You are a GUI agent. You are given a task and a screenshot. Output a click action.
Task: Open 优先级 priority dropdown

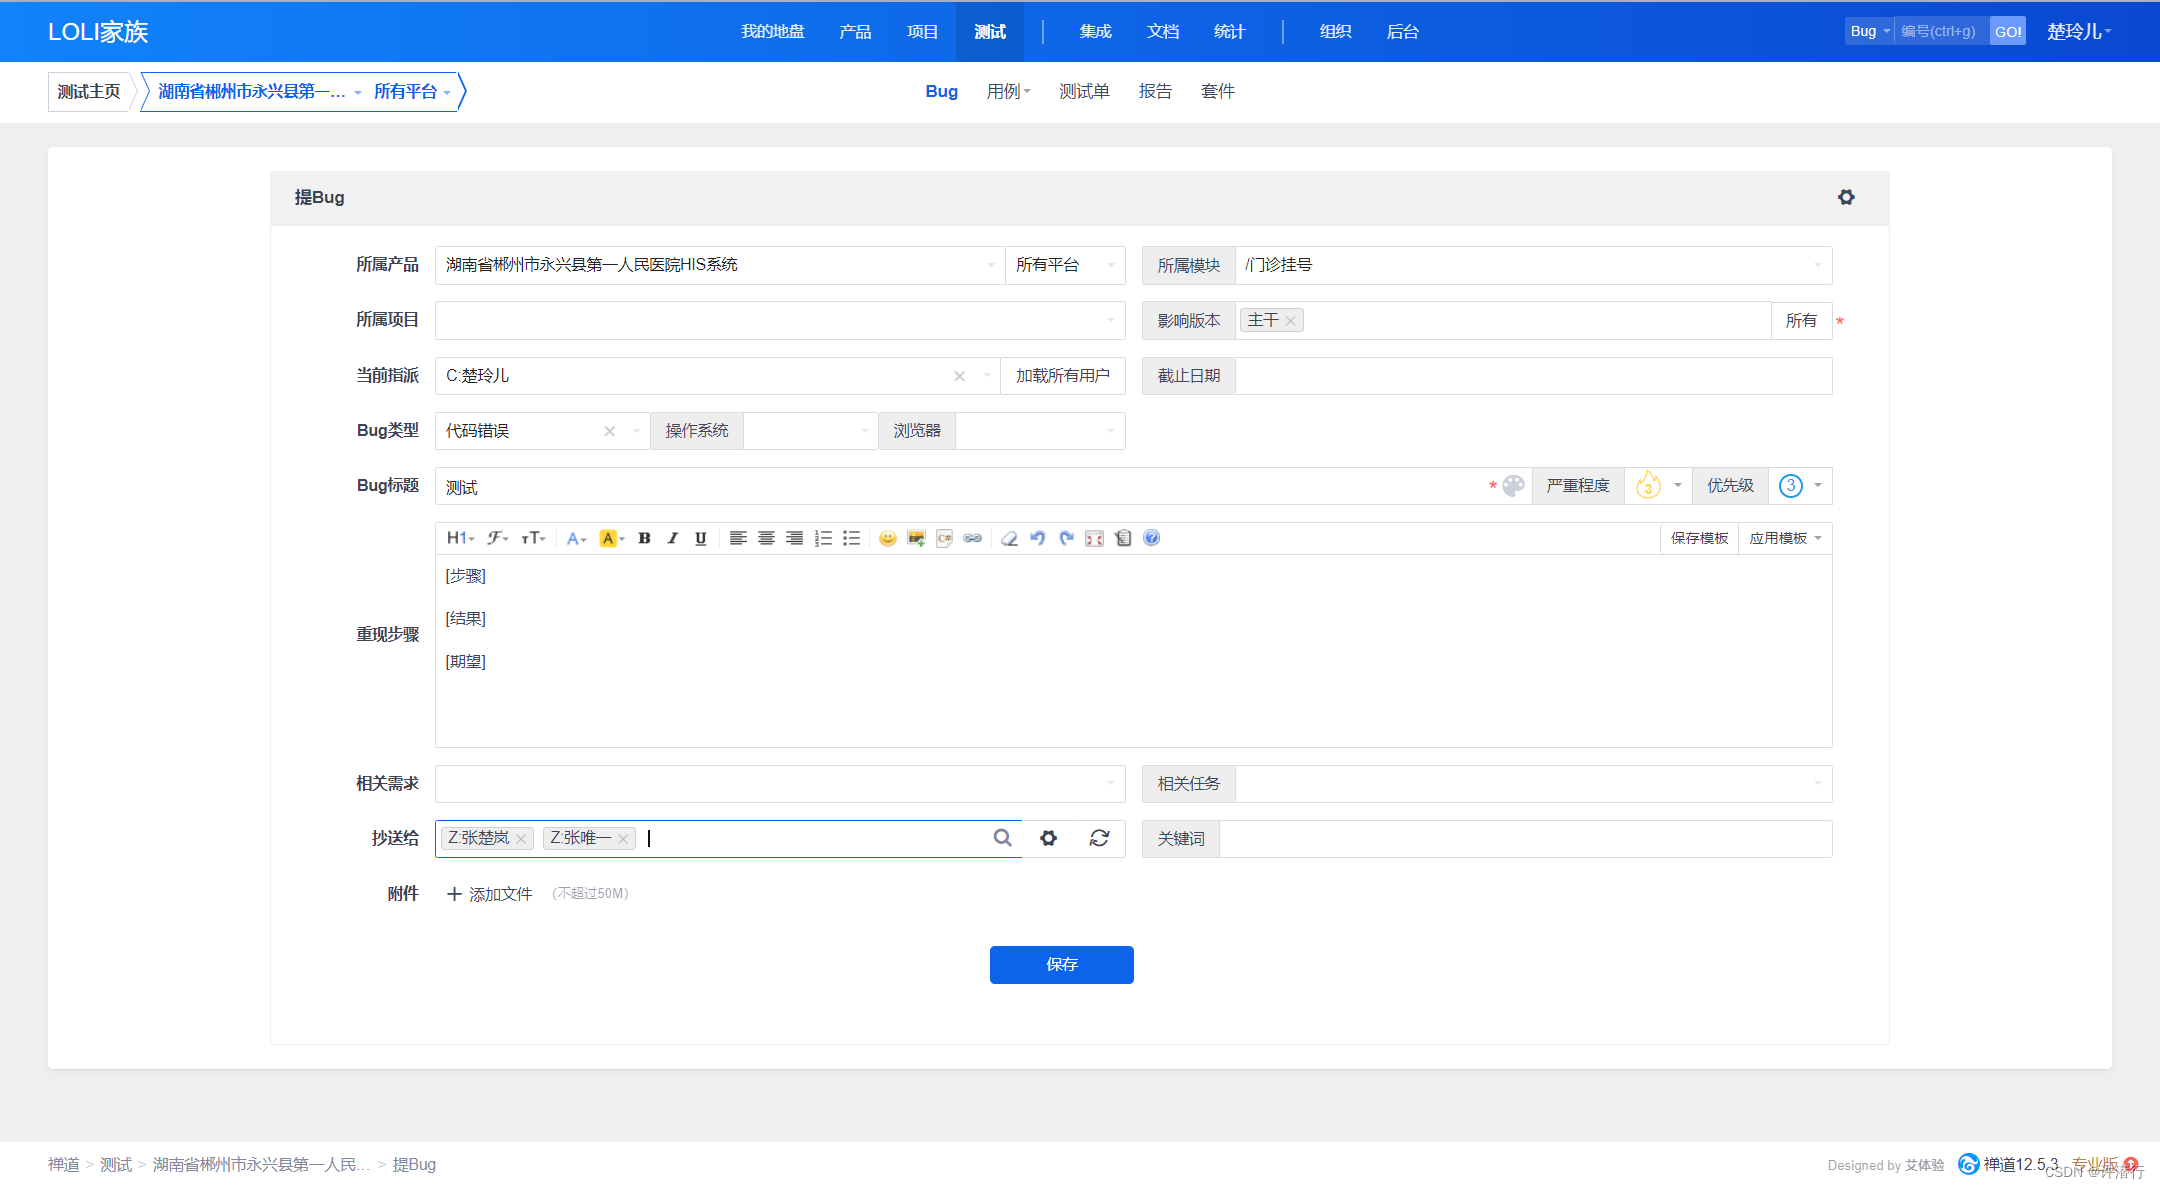click(x=1801, y=486)
